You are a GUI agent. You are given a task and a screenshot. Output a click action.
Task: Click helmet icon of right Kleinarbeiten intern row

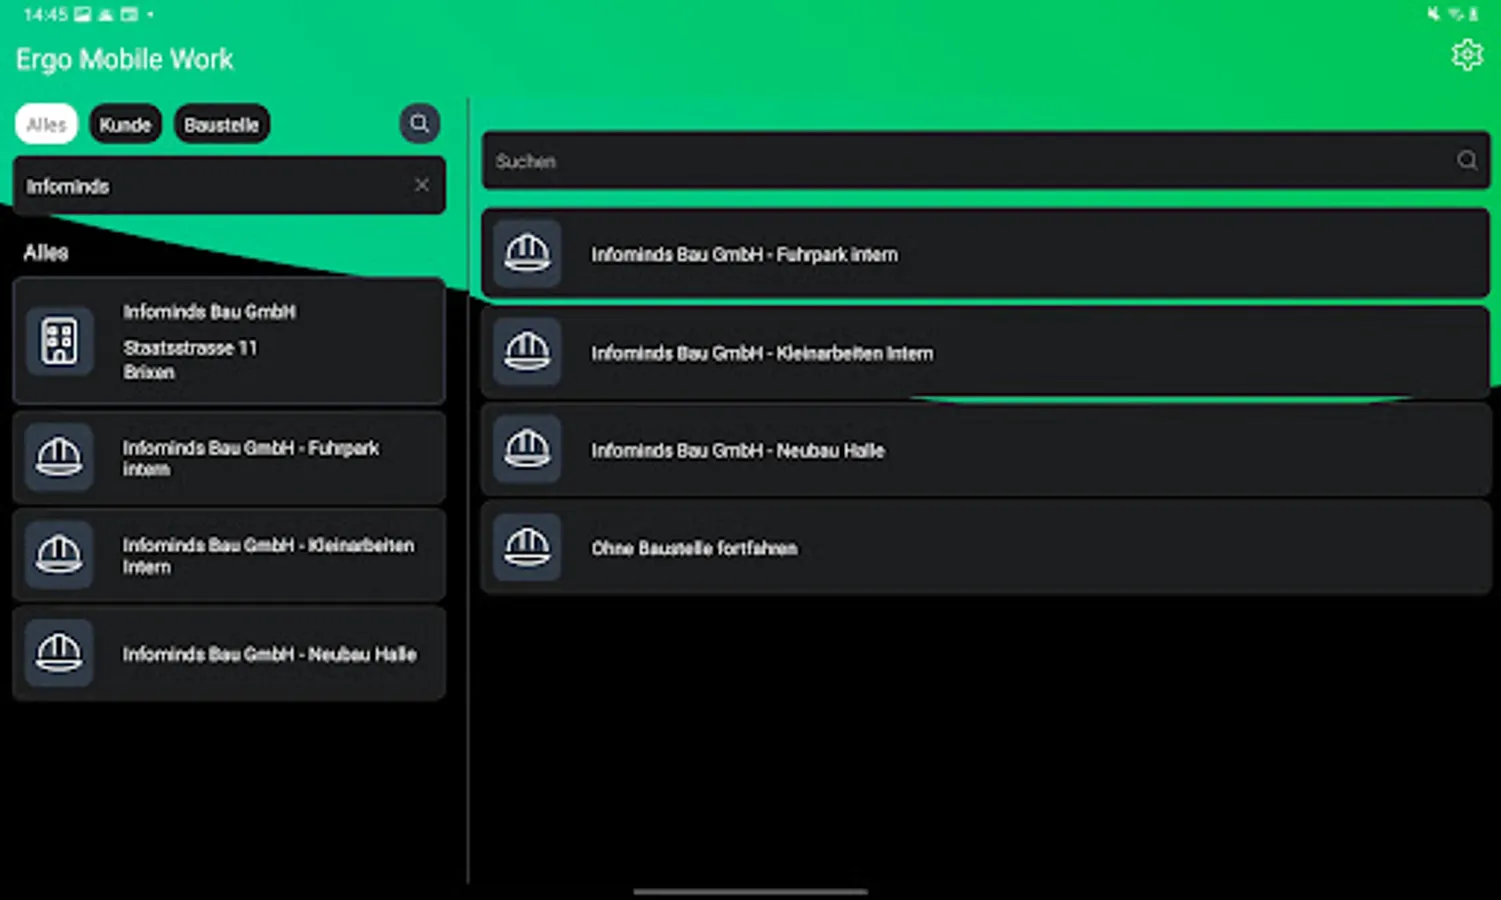[x=527, y=352]
